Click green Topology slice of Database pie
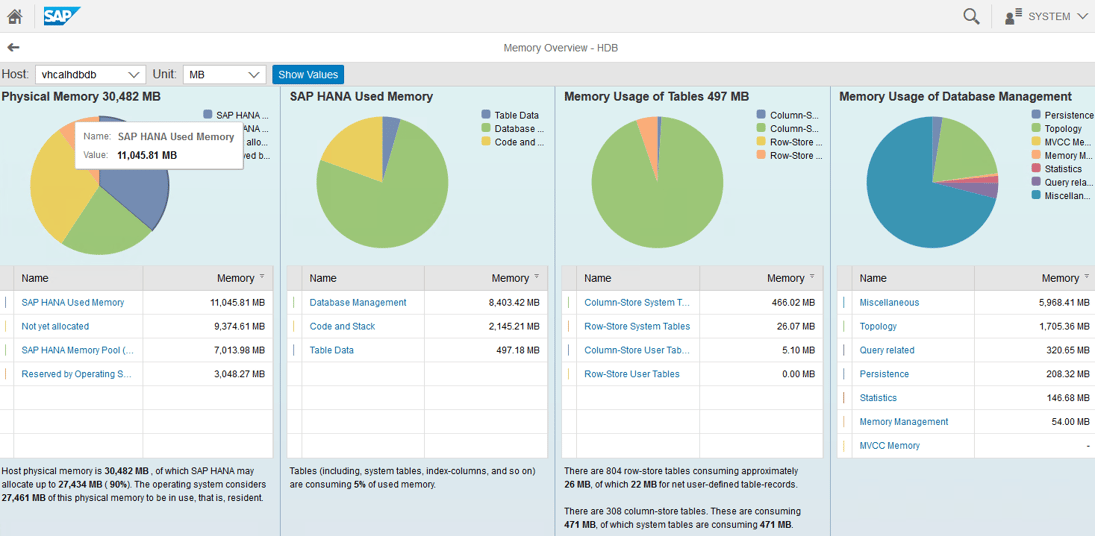1095x536 pixels. (x=964, y=150)
